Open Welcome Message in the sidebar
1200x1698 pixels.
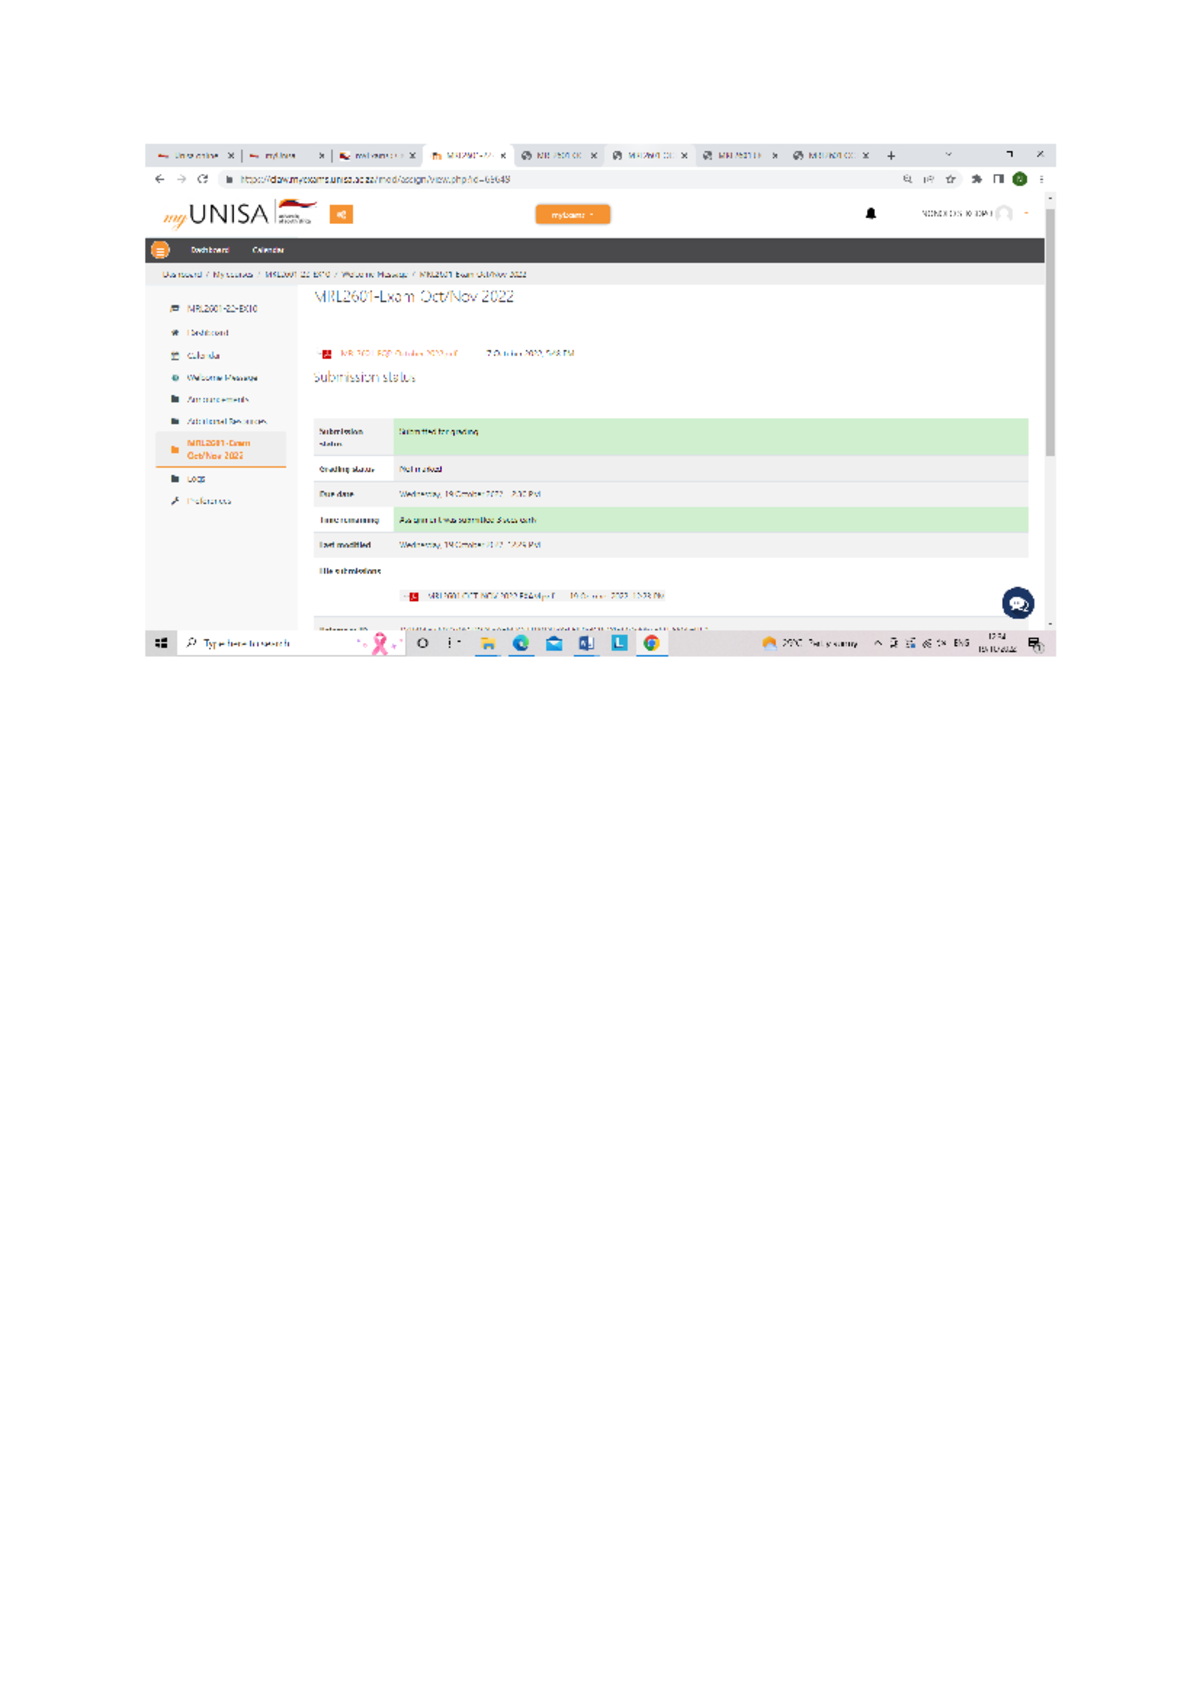click(222, 378)
